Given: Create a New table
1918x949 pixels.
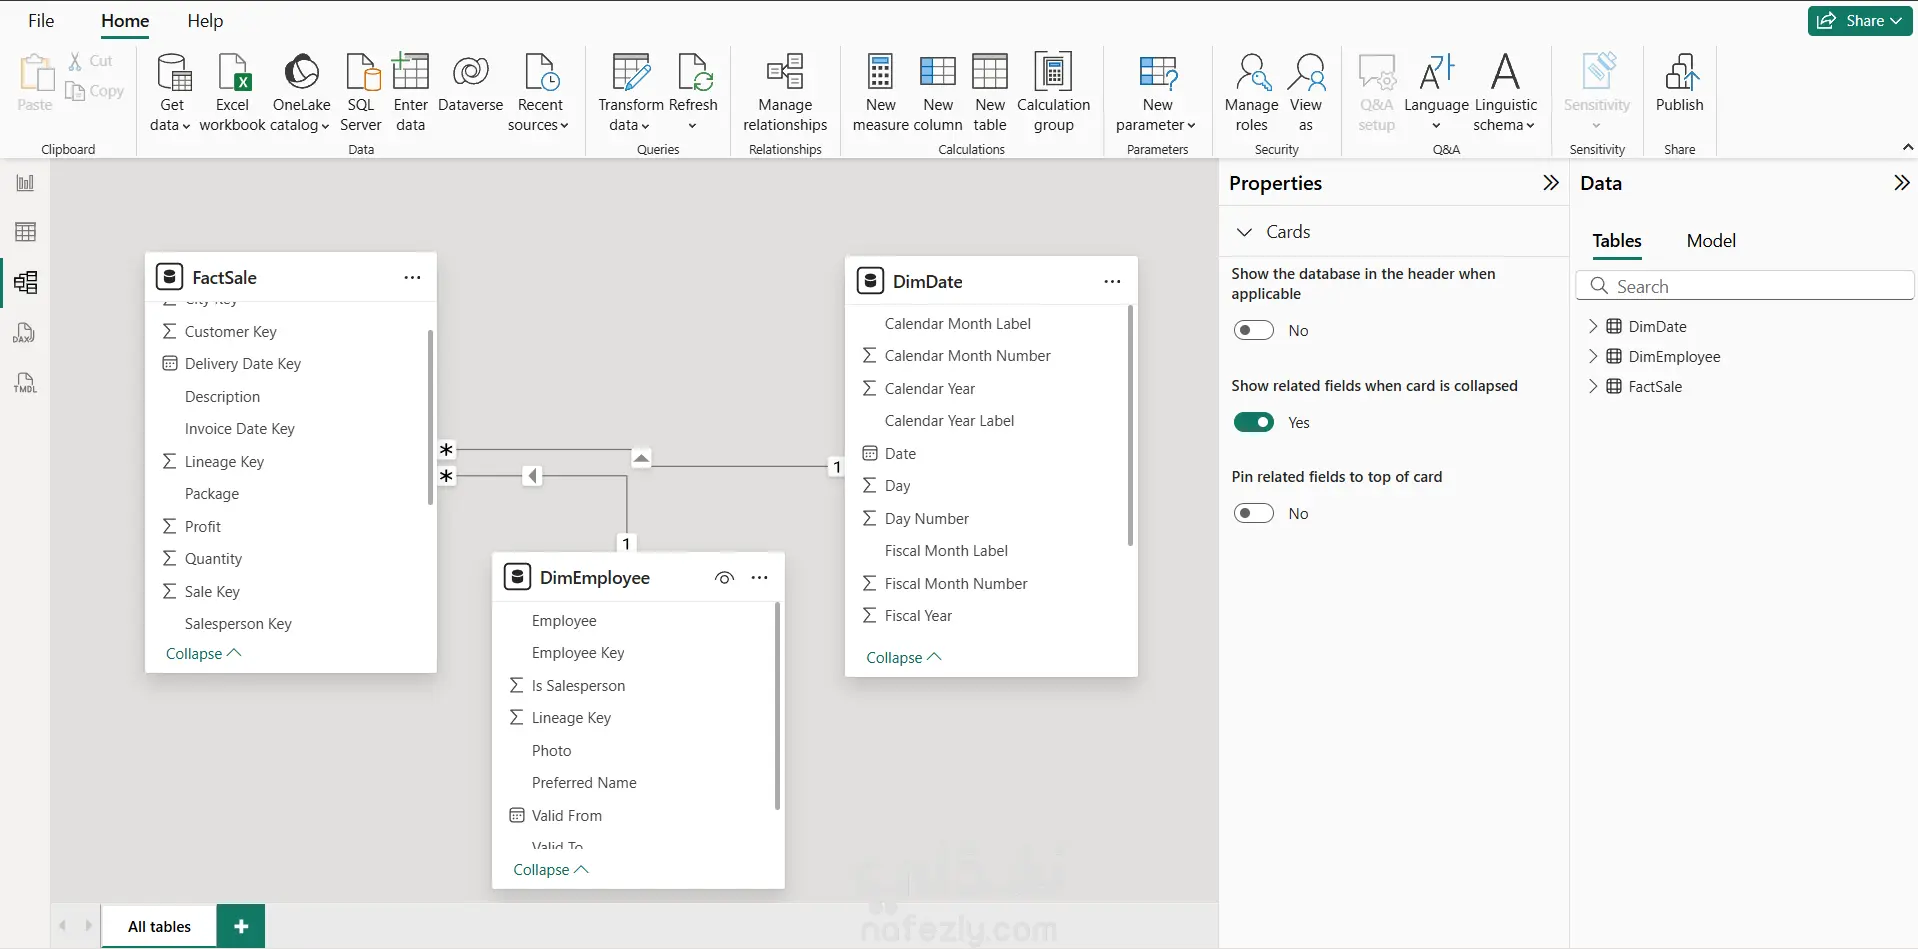Looking at the screenshot, I should (989, 90).
